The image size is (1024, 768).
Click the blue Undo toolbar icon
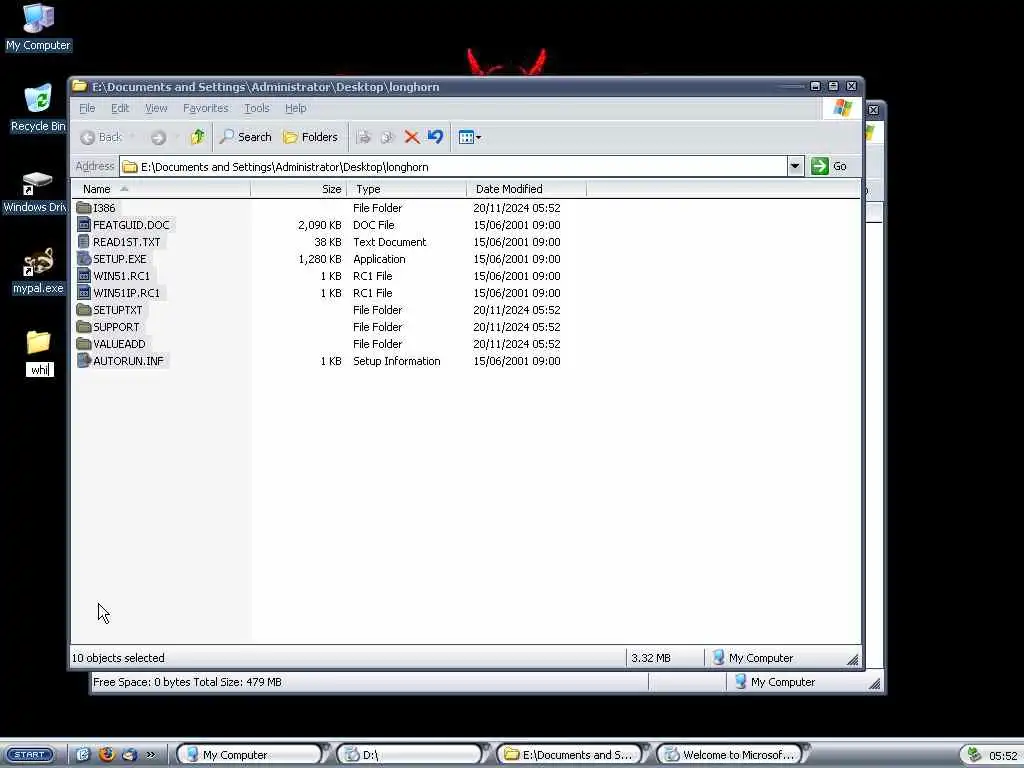(435, 136)
